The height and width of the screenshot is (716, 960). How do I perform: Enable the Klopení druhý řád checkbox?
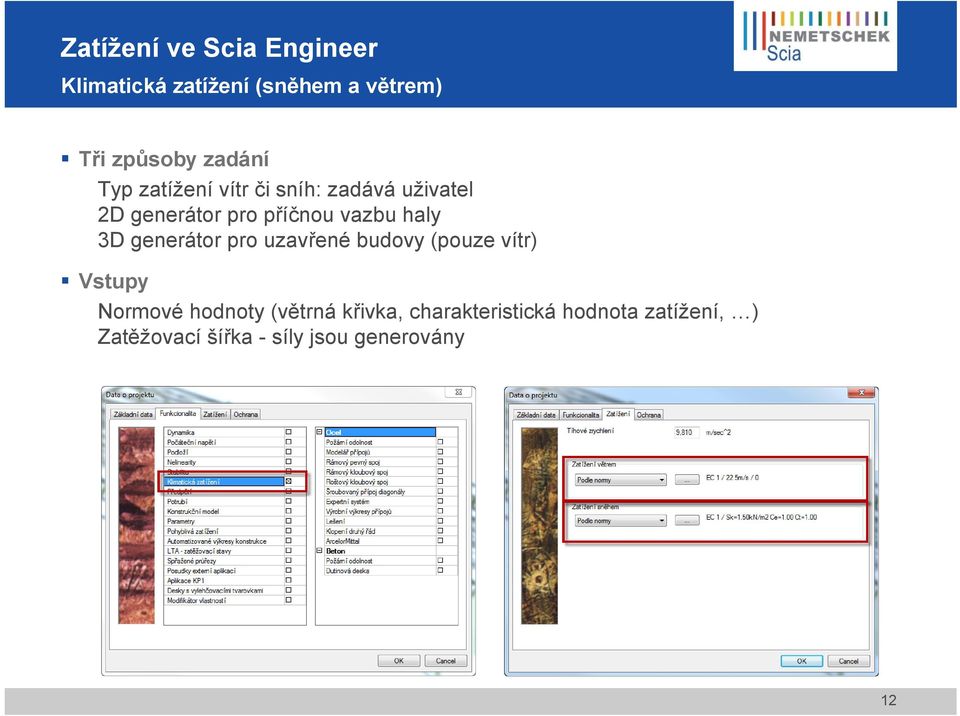[x=440, y=531]
